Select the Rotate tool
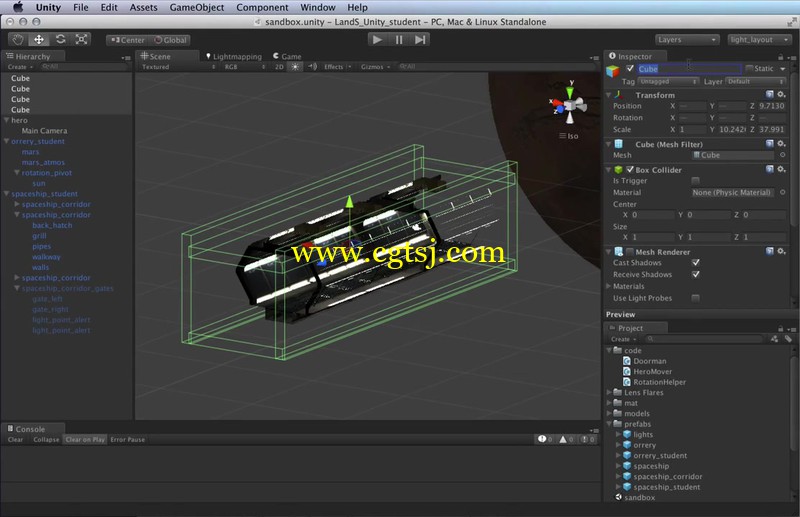This screenshot has height=517, width=800. 60,39
